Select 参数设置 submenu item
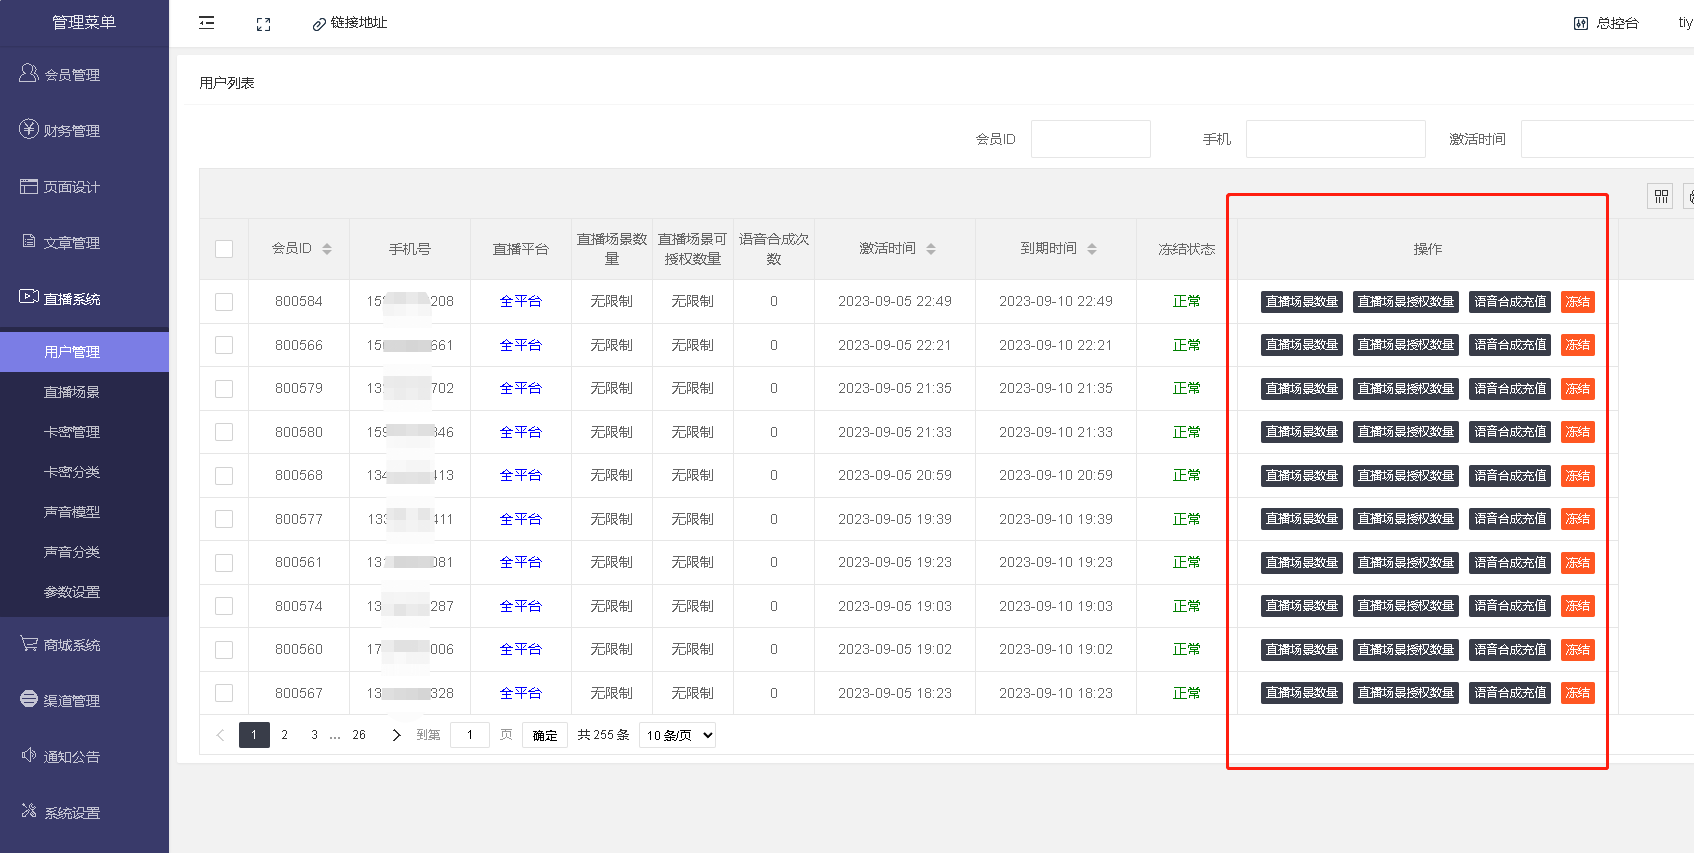The width and height of the screenshot is (1694, 853). point(84,592)
